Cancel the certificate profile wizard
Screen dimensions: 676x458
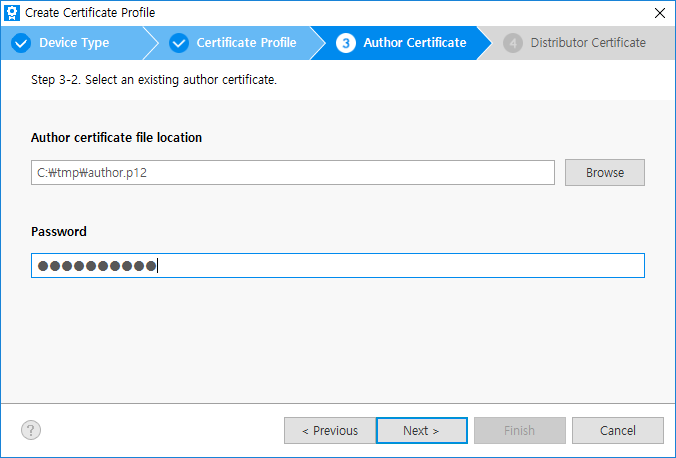(617, 431)
